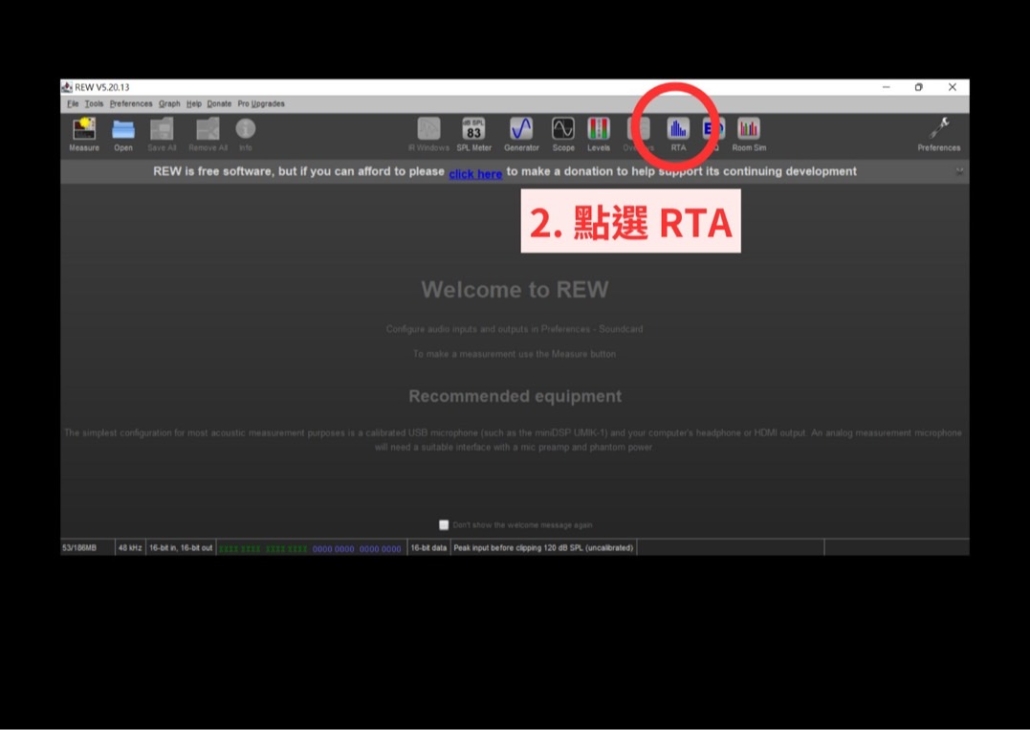This screenshot has height=730, width=1030.
Task: Expand the Graph menu
Action: pos(169,104)
